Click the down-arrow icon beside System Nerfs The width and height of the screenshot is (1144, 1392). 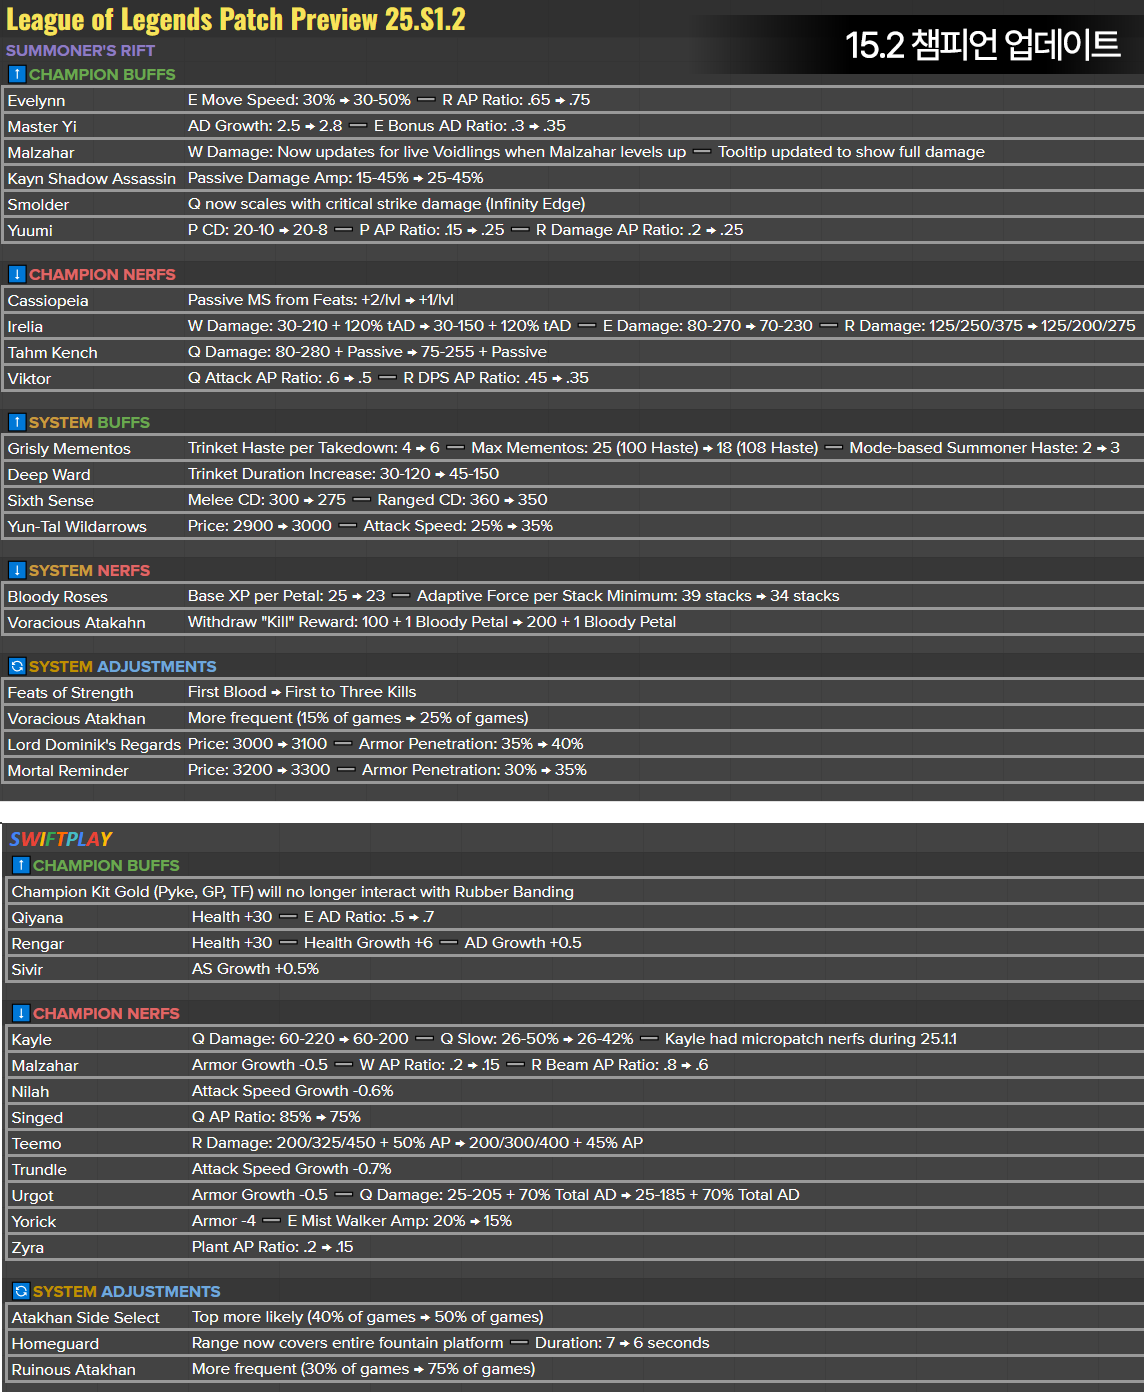pyautogui.click(x=17, y=570)
